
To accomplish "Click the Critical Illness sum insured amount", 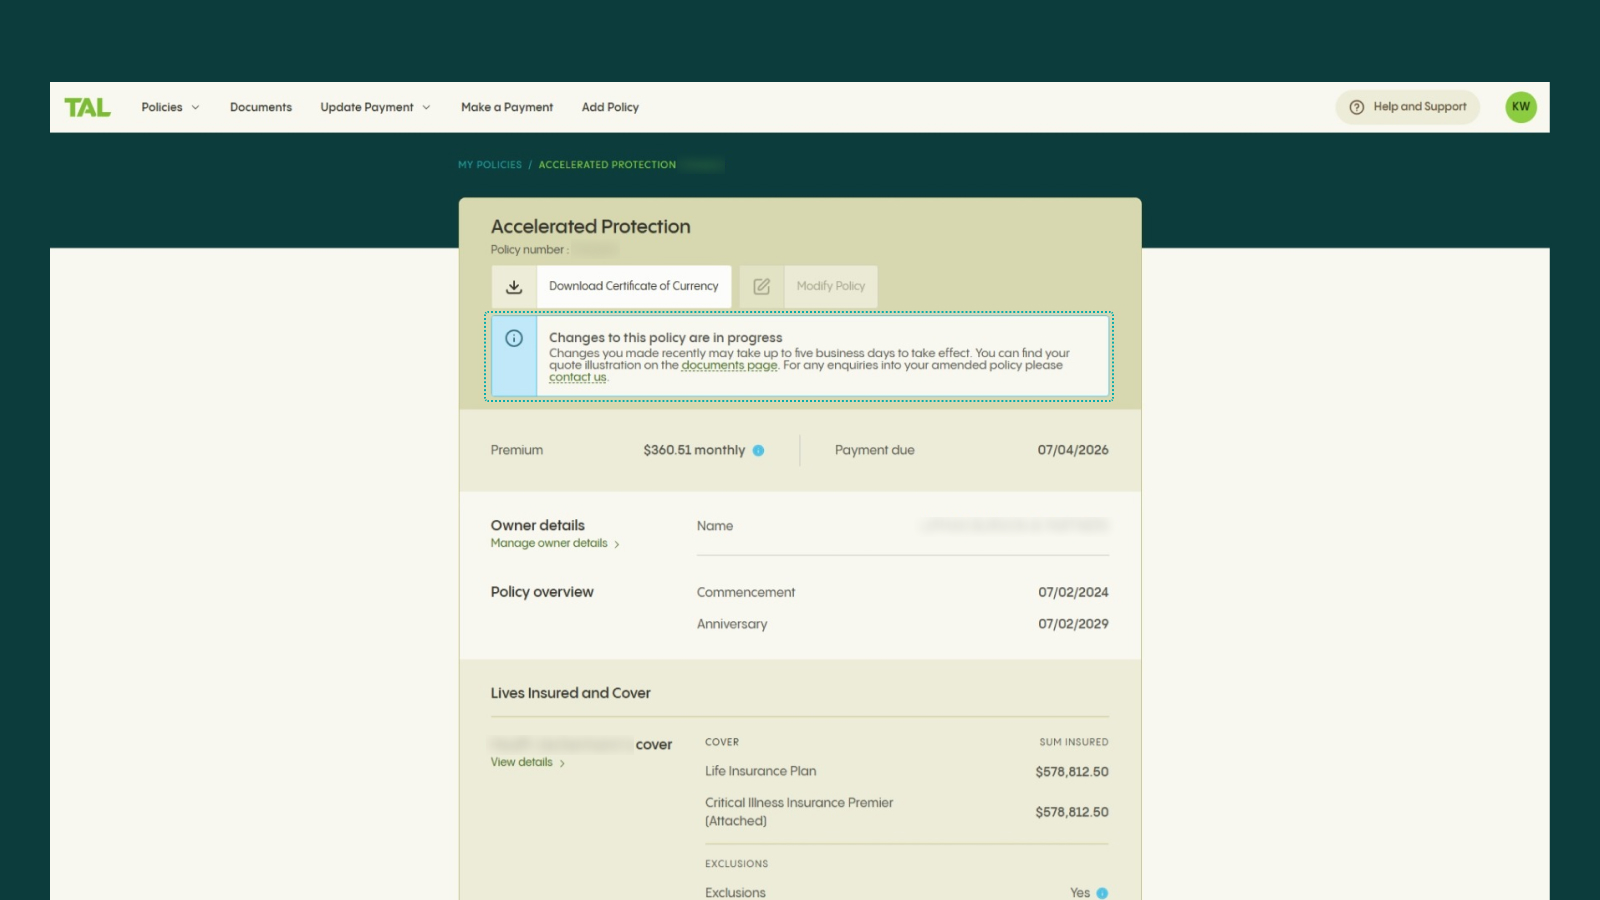I will tap(1072, 812).
